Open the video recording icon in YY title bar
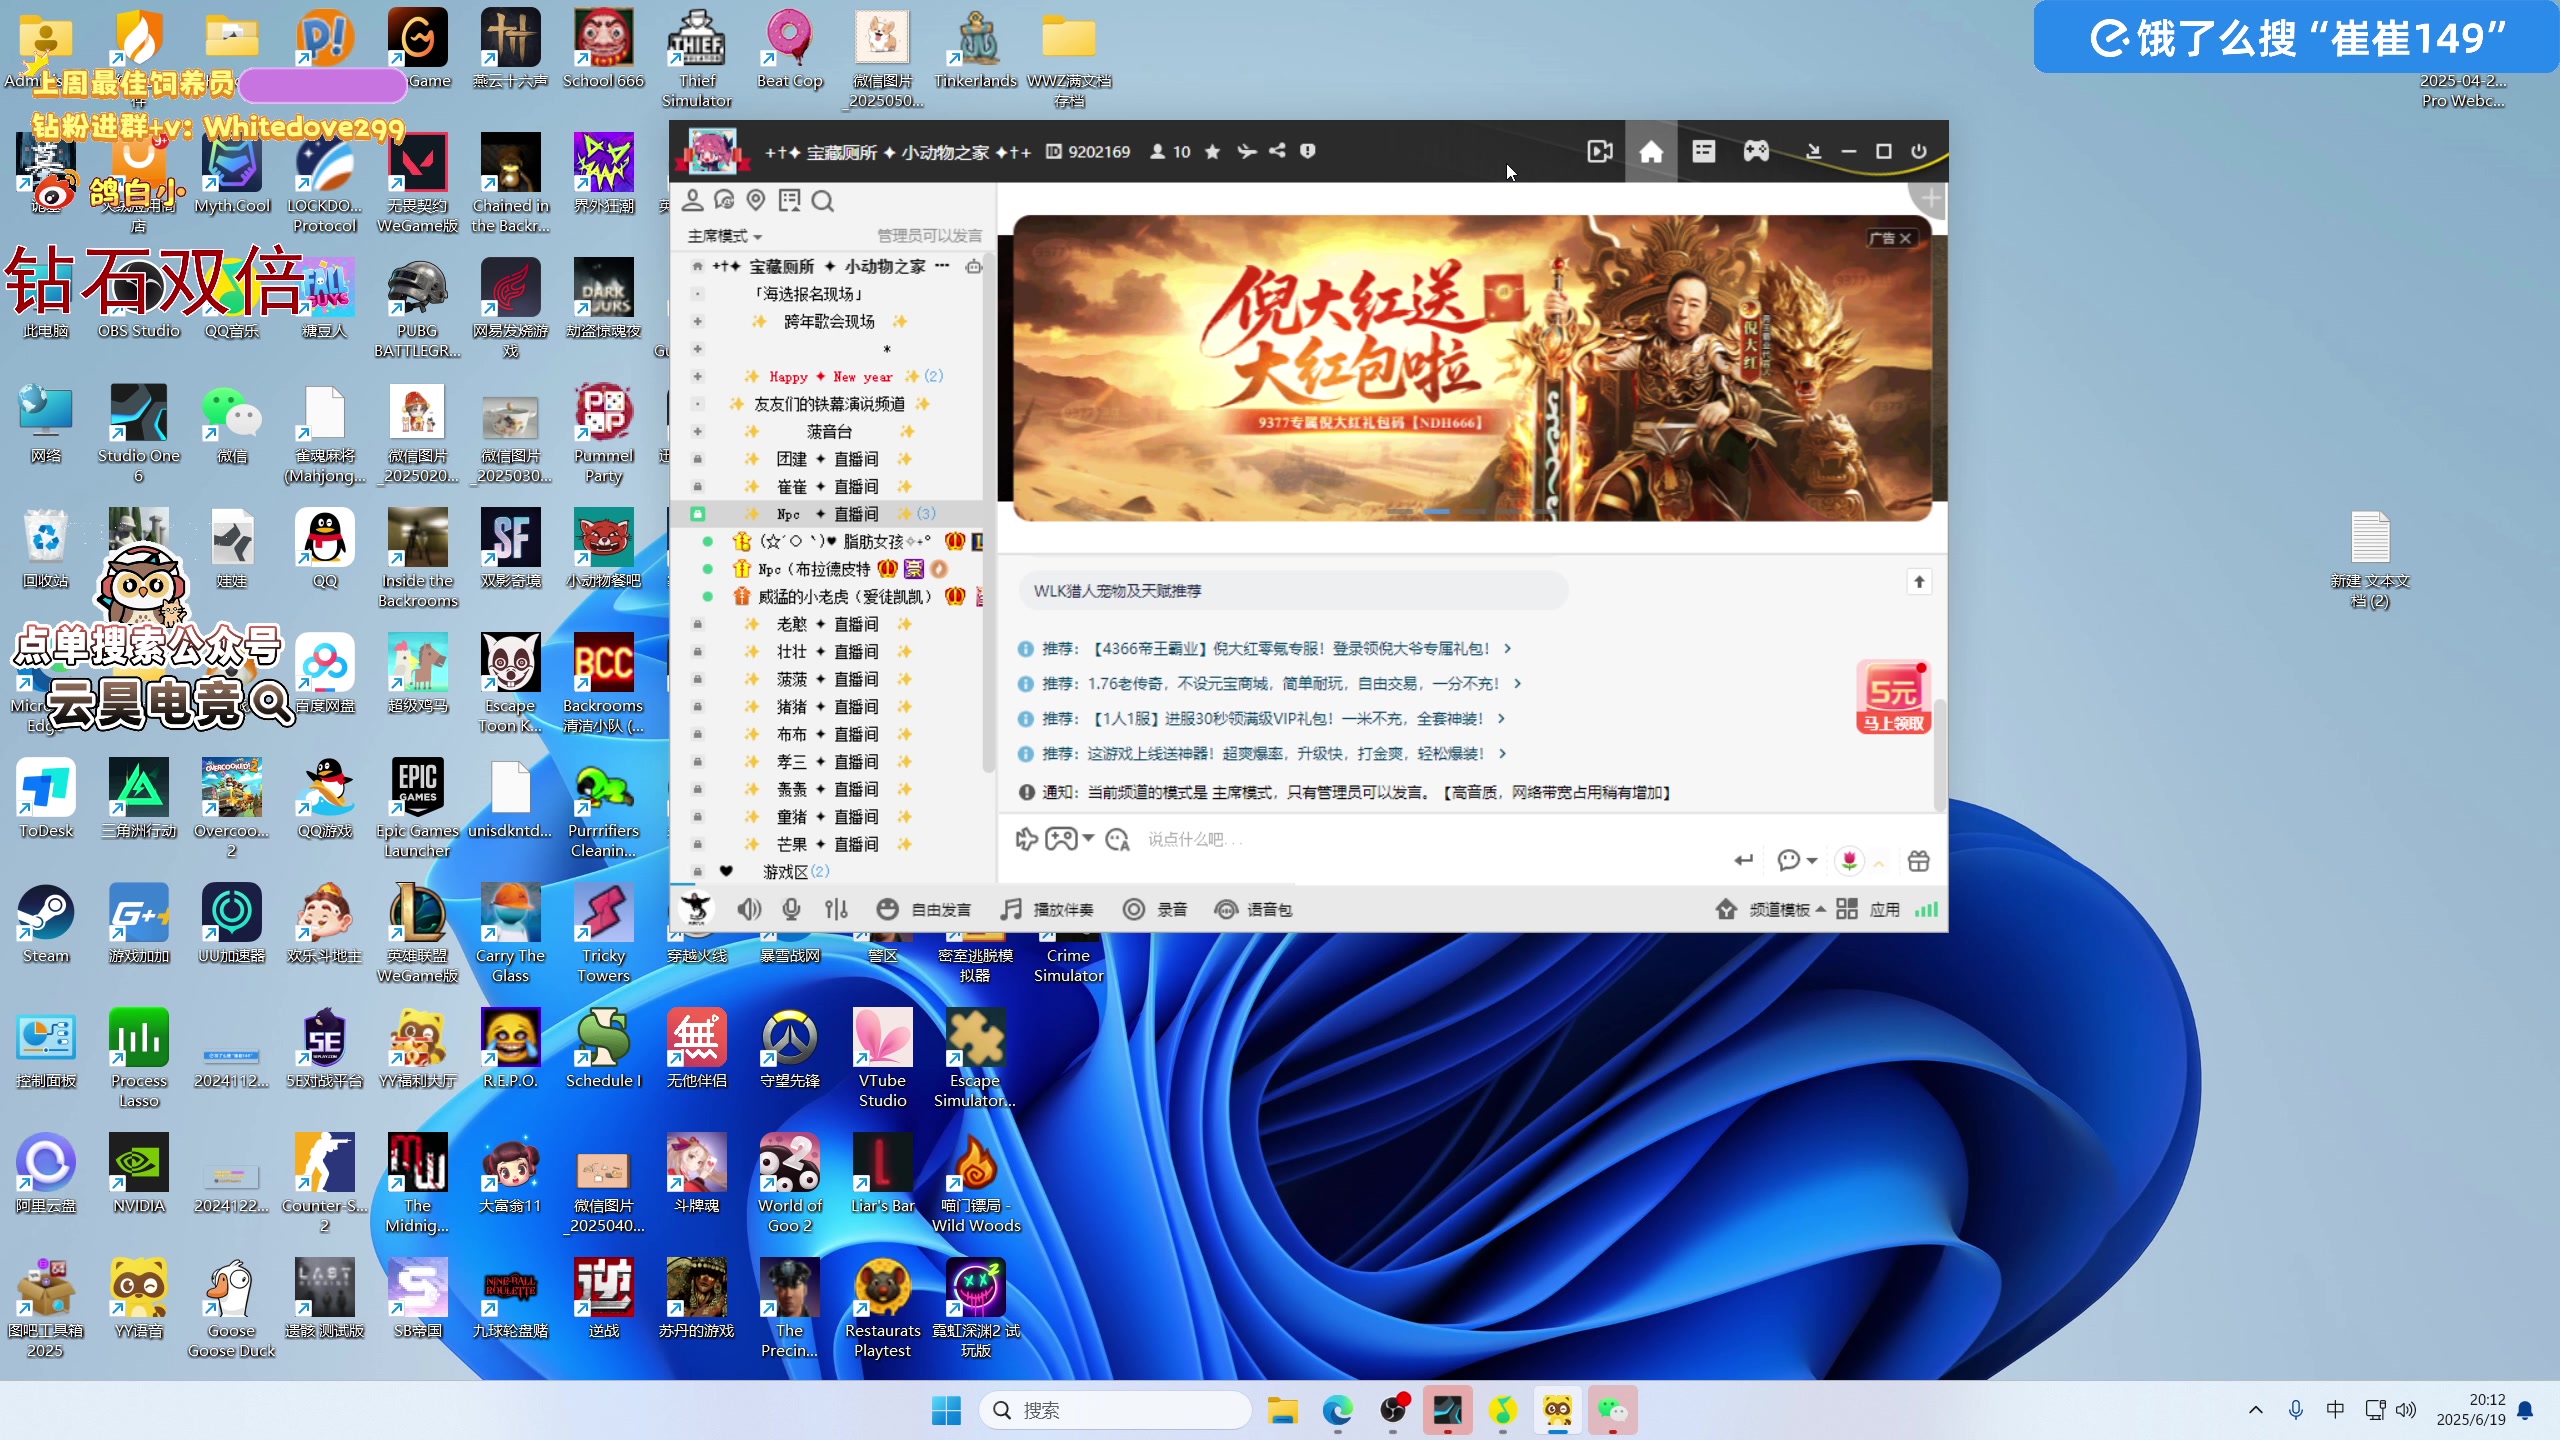Viewport: 2560px width, 1440px height. click(x=1599, y=152)
